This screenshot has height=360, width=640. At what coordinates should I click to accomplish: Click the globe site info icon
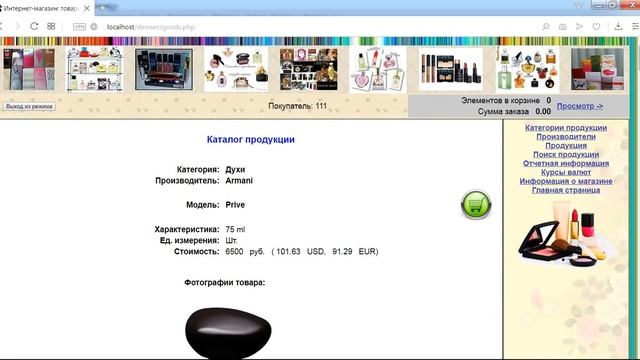click(x=94, y=27)
